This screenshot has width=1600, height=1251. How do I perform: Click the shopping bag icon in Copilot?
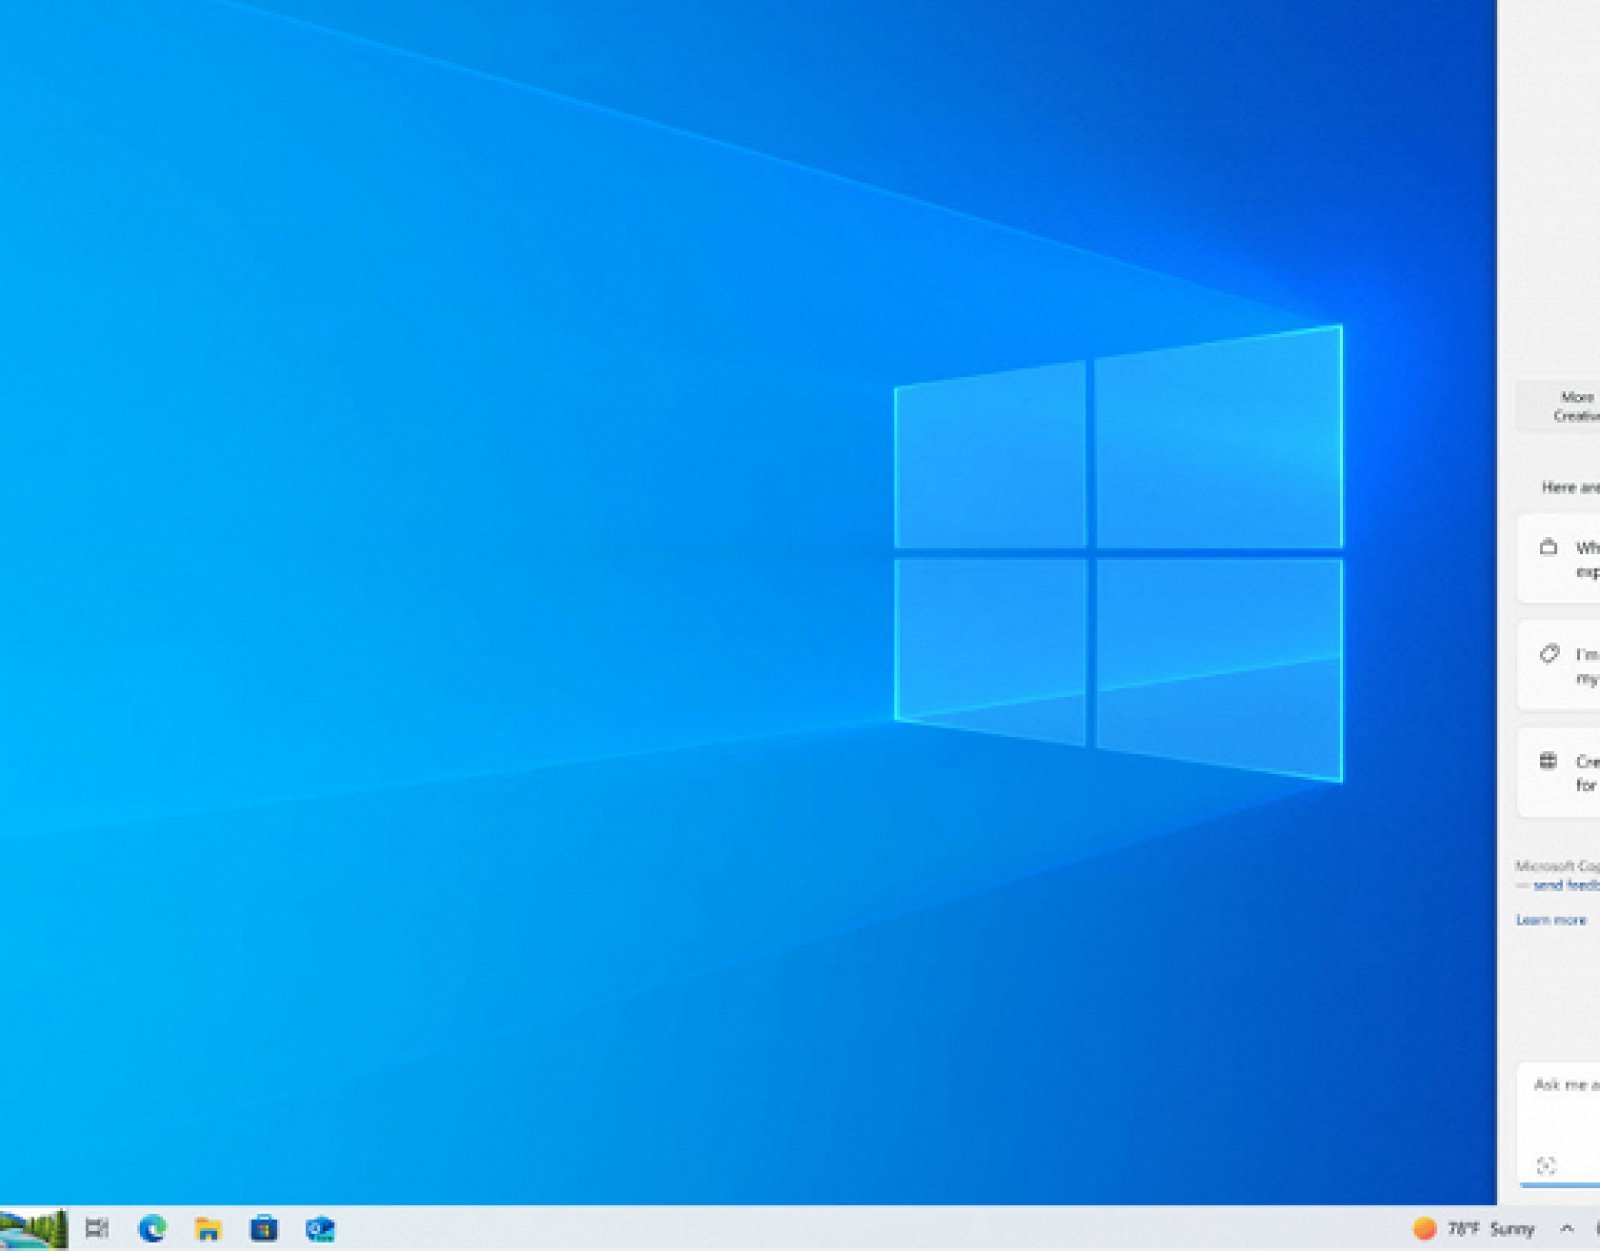click(1549, 547)
